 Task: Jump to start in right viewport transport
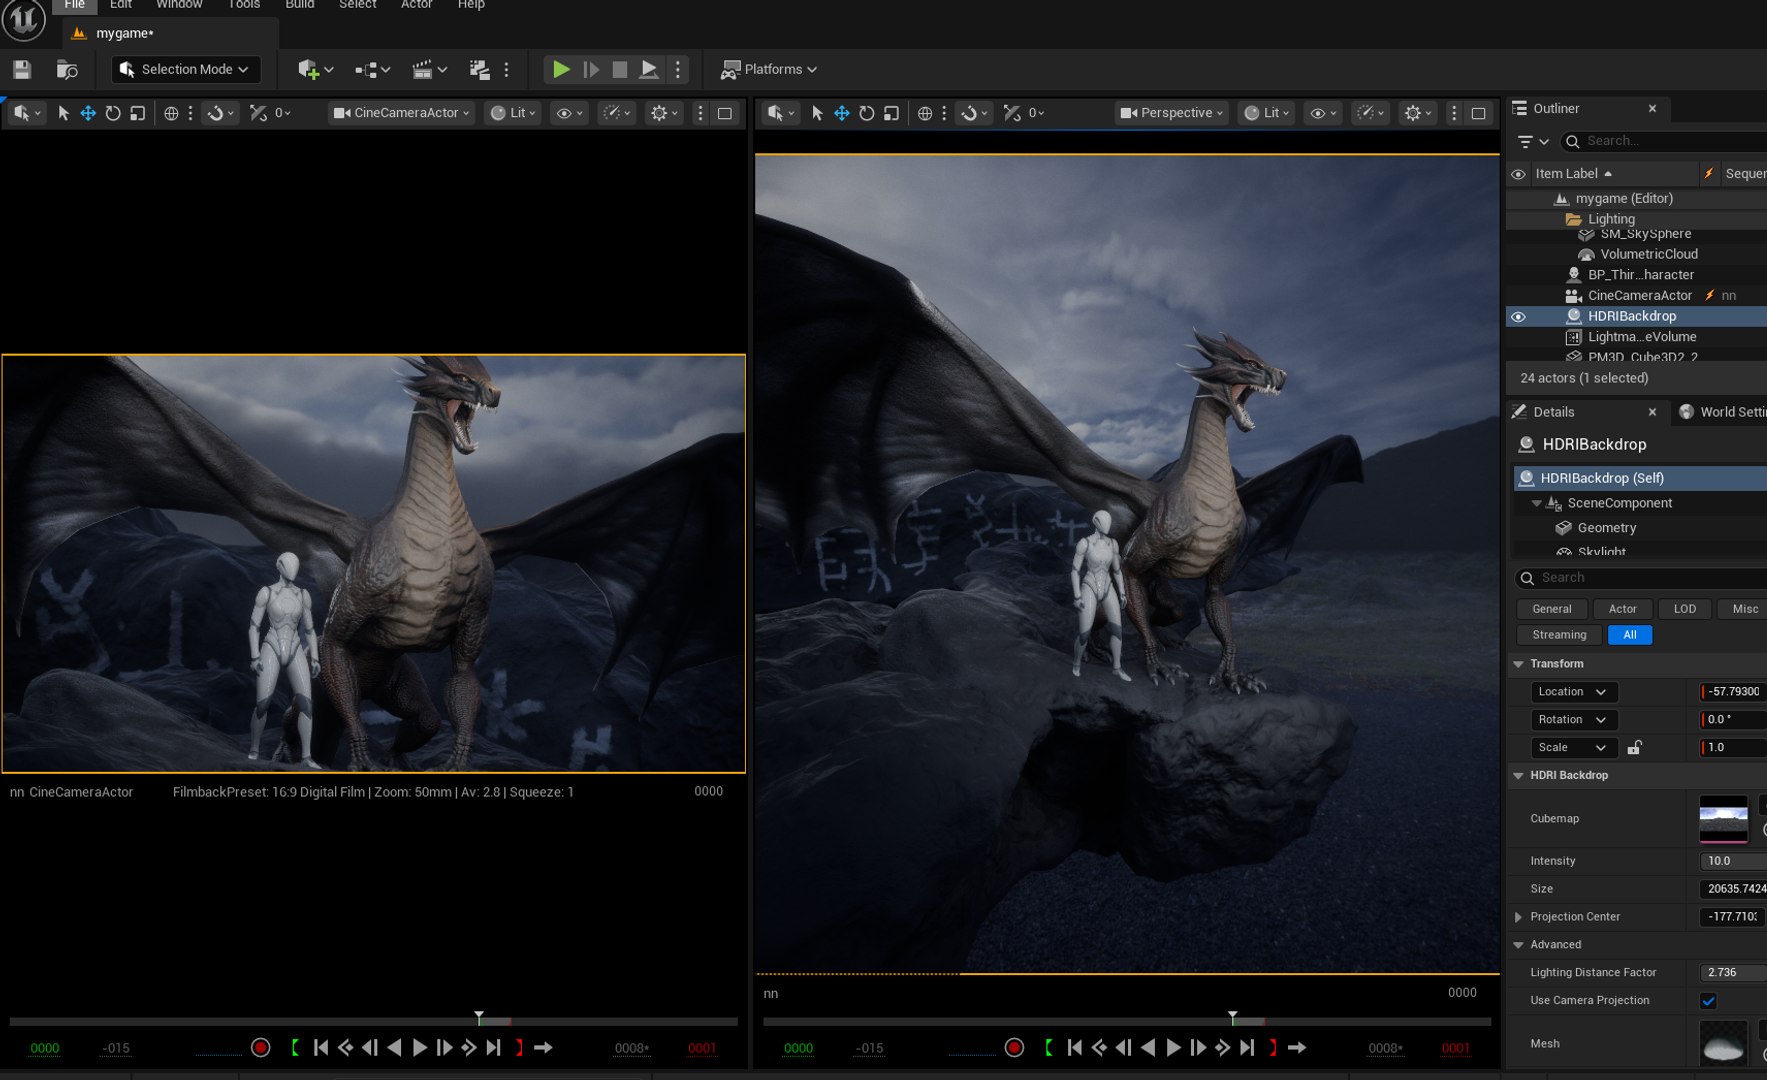point(1075,1047)
